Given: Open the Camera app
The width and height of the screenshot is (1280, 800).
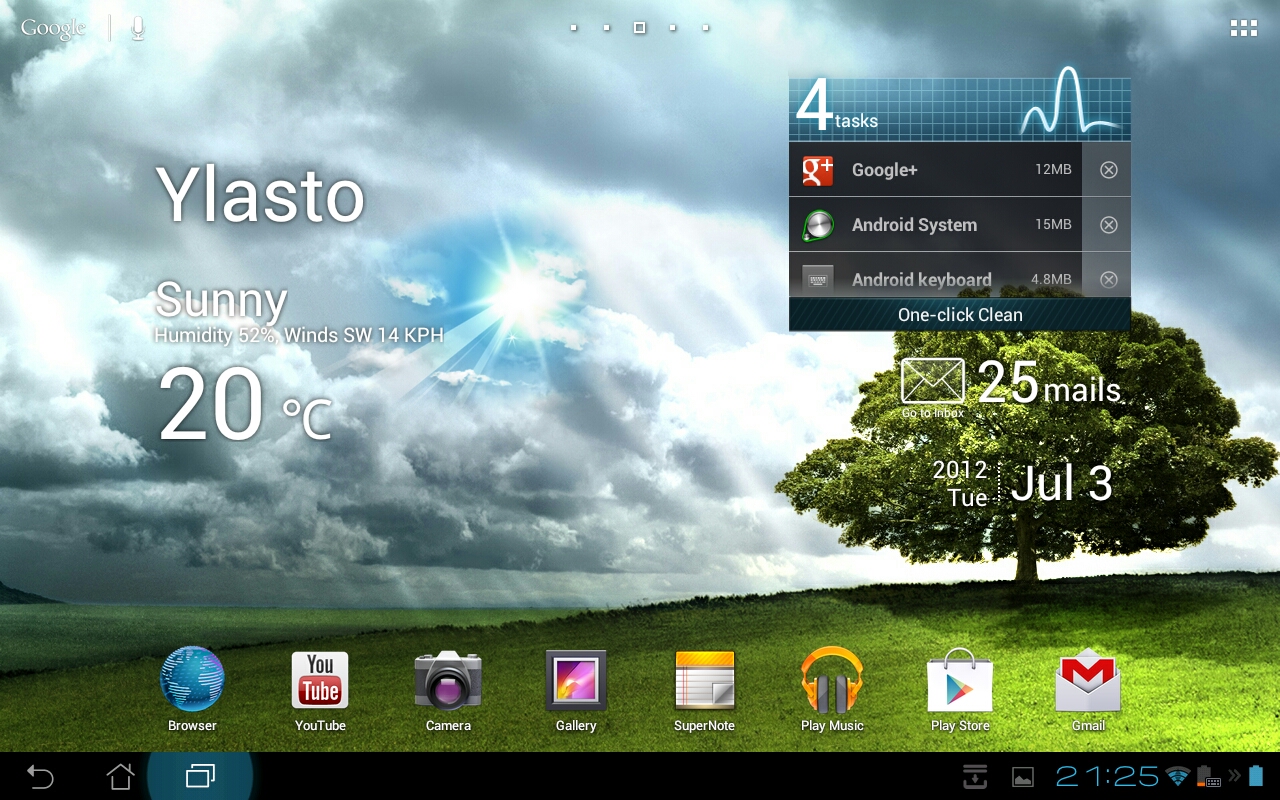Looking at the screenshot, I should [448, 689].
